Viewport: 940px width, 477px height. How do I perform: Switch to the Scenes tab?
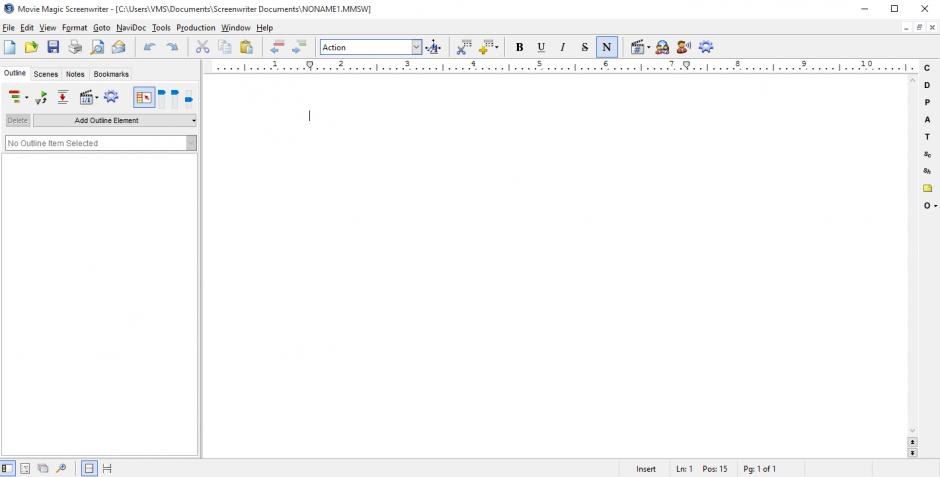pyautogui.click(x=46, y=74)
